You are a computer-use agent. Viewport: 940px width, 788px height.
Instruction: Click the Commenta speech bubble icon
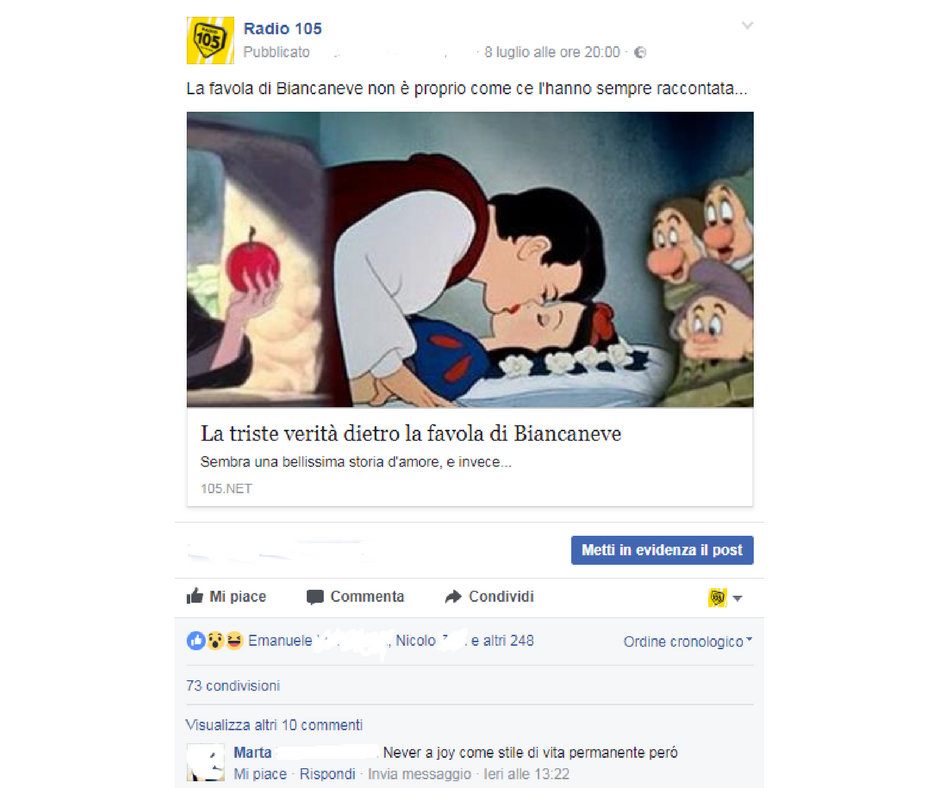pyautogui.click(x=315, y=597)
